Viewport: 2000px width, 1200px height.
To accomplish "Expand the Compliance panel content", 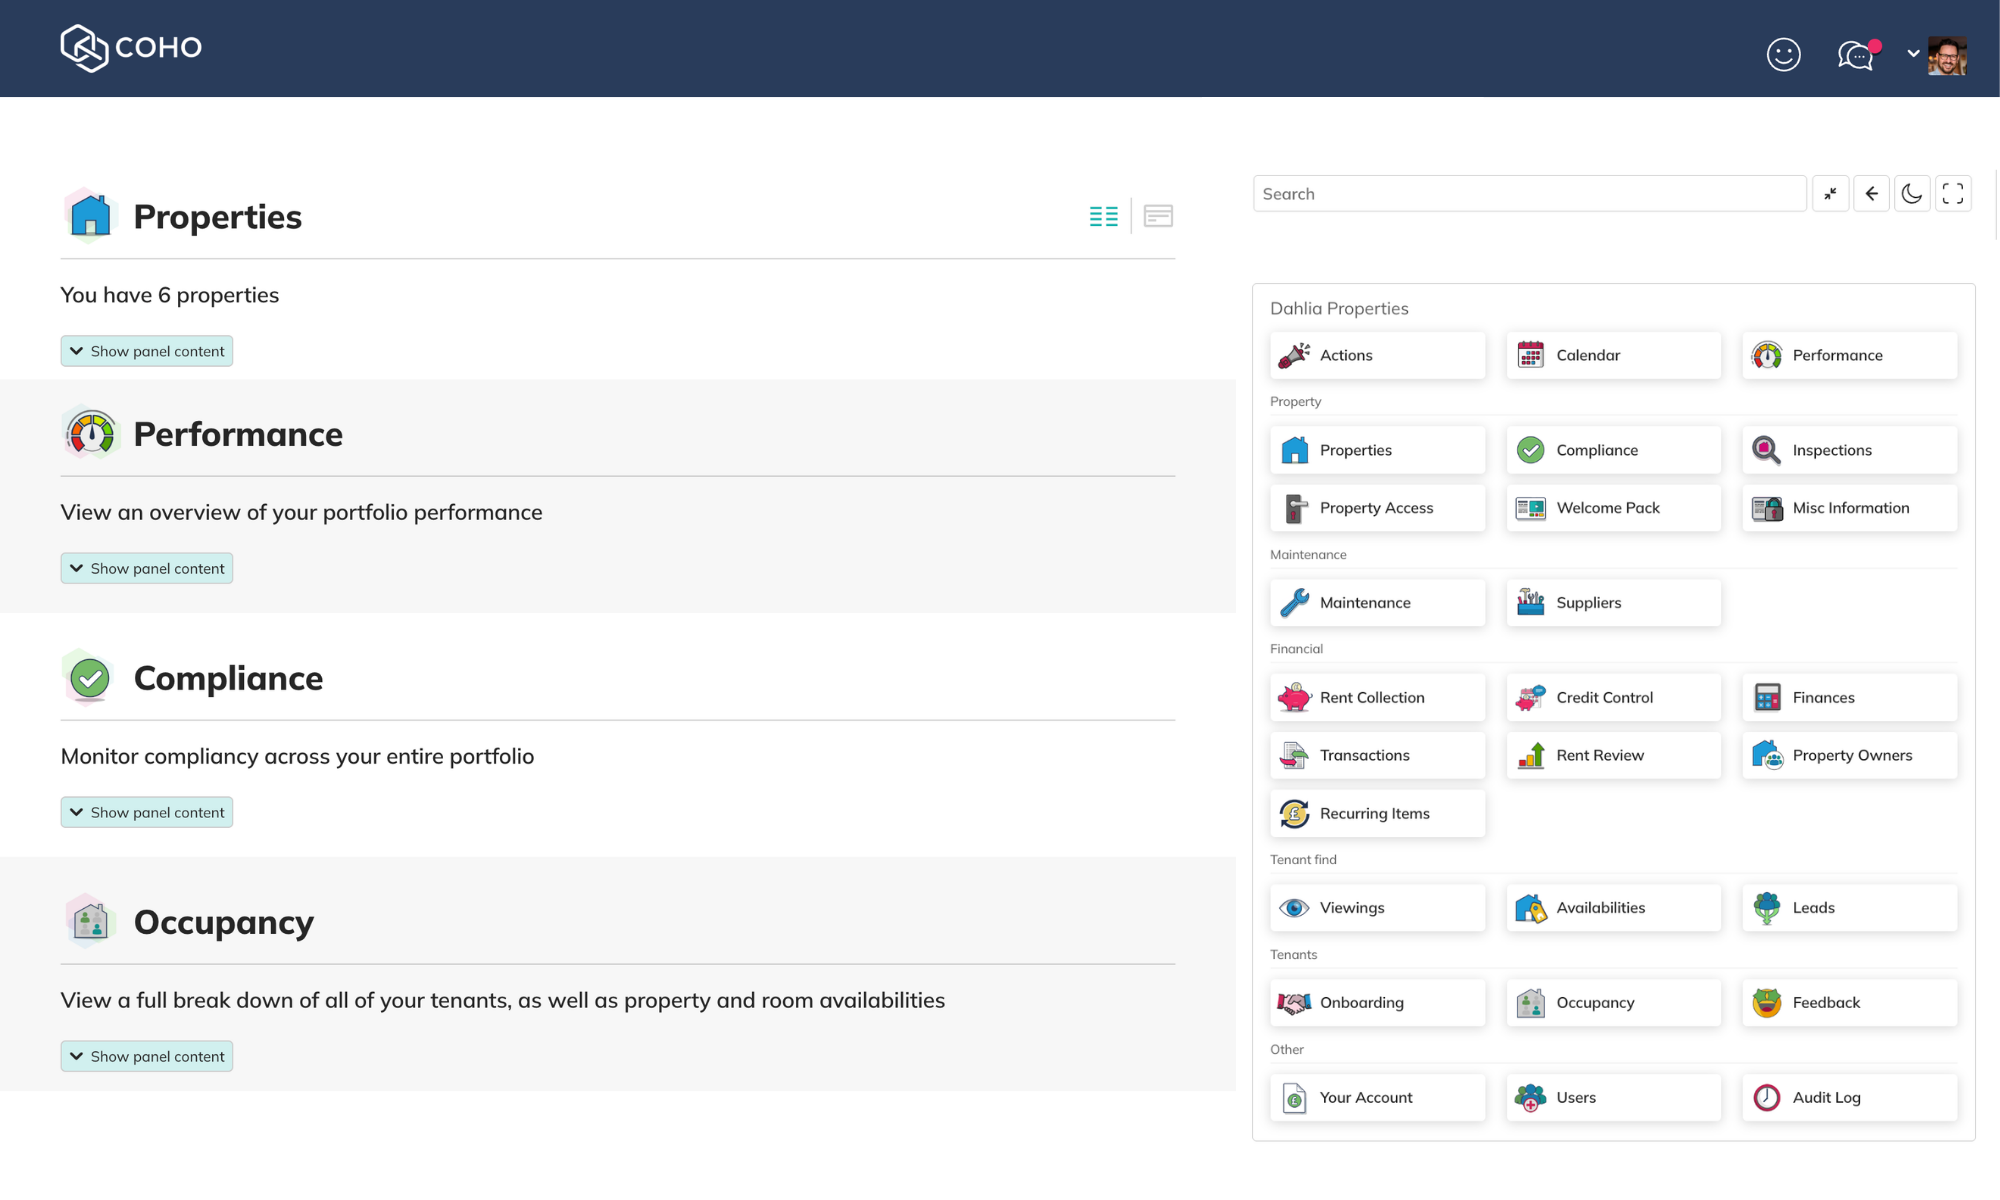I will 146,812.
